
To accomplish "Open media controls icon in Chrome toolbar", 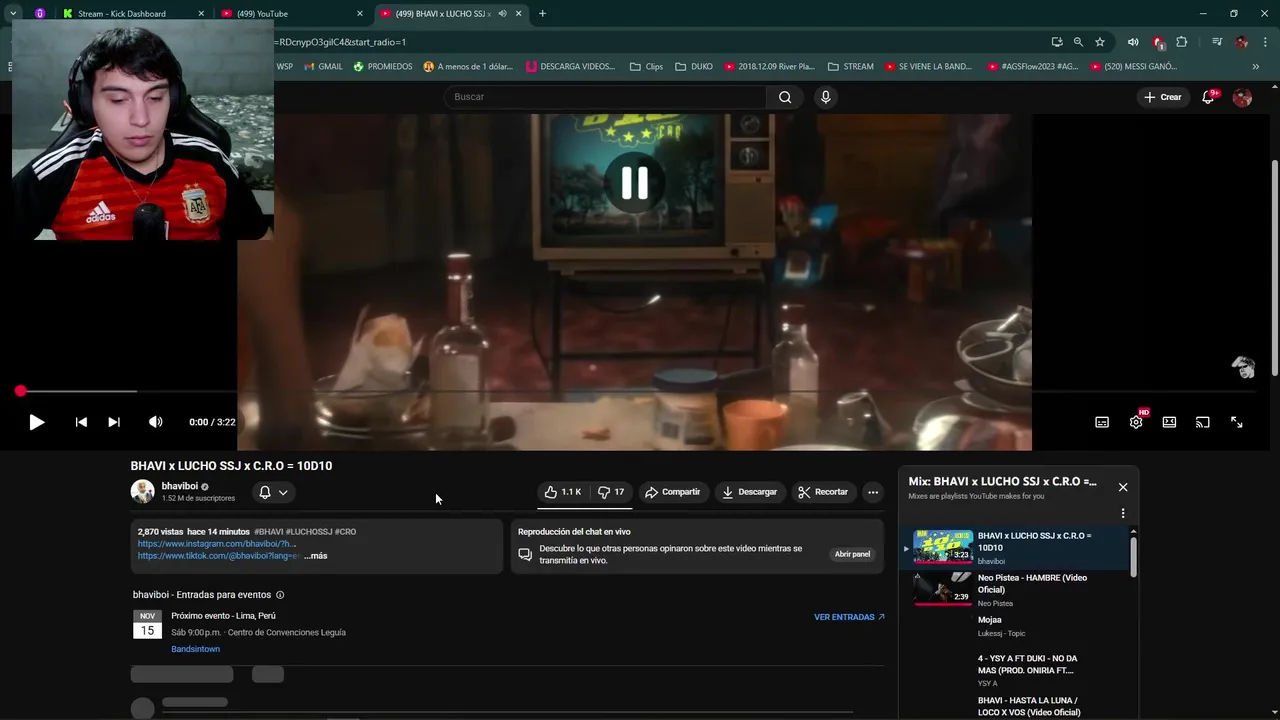I will point(1217,42).
